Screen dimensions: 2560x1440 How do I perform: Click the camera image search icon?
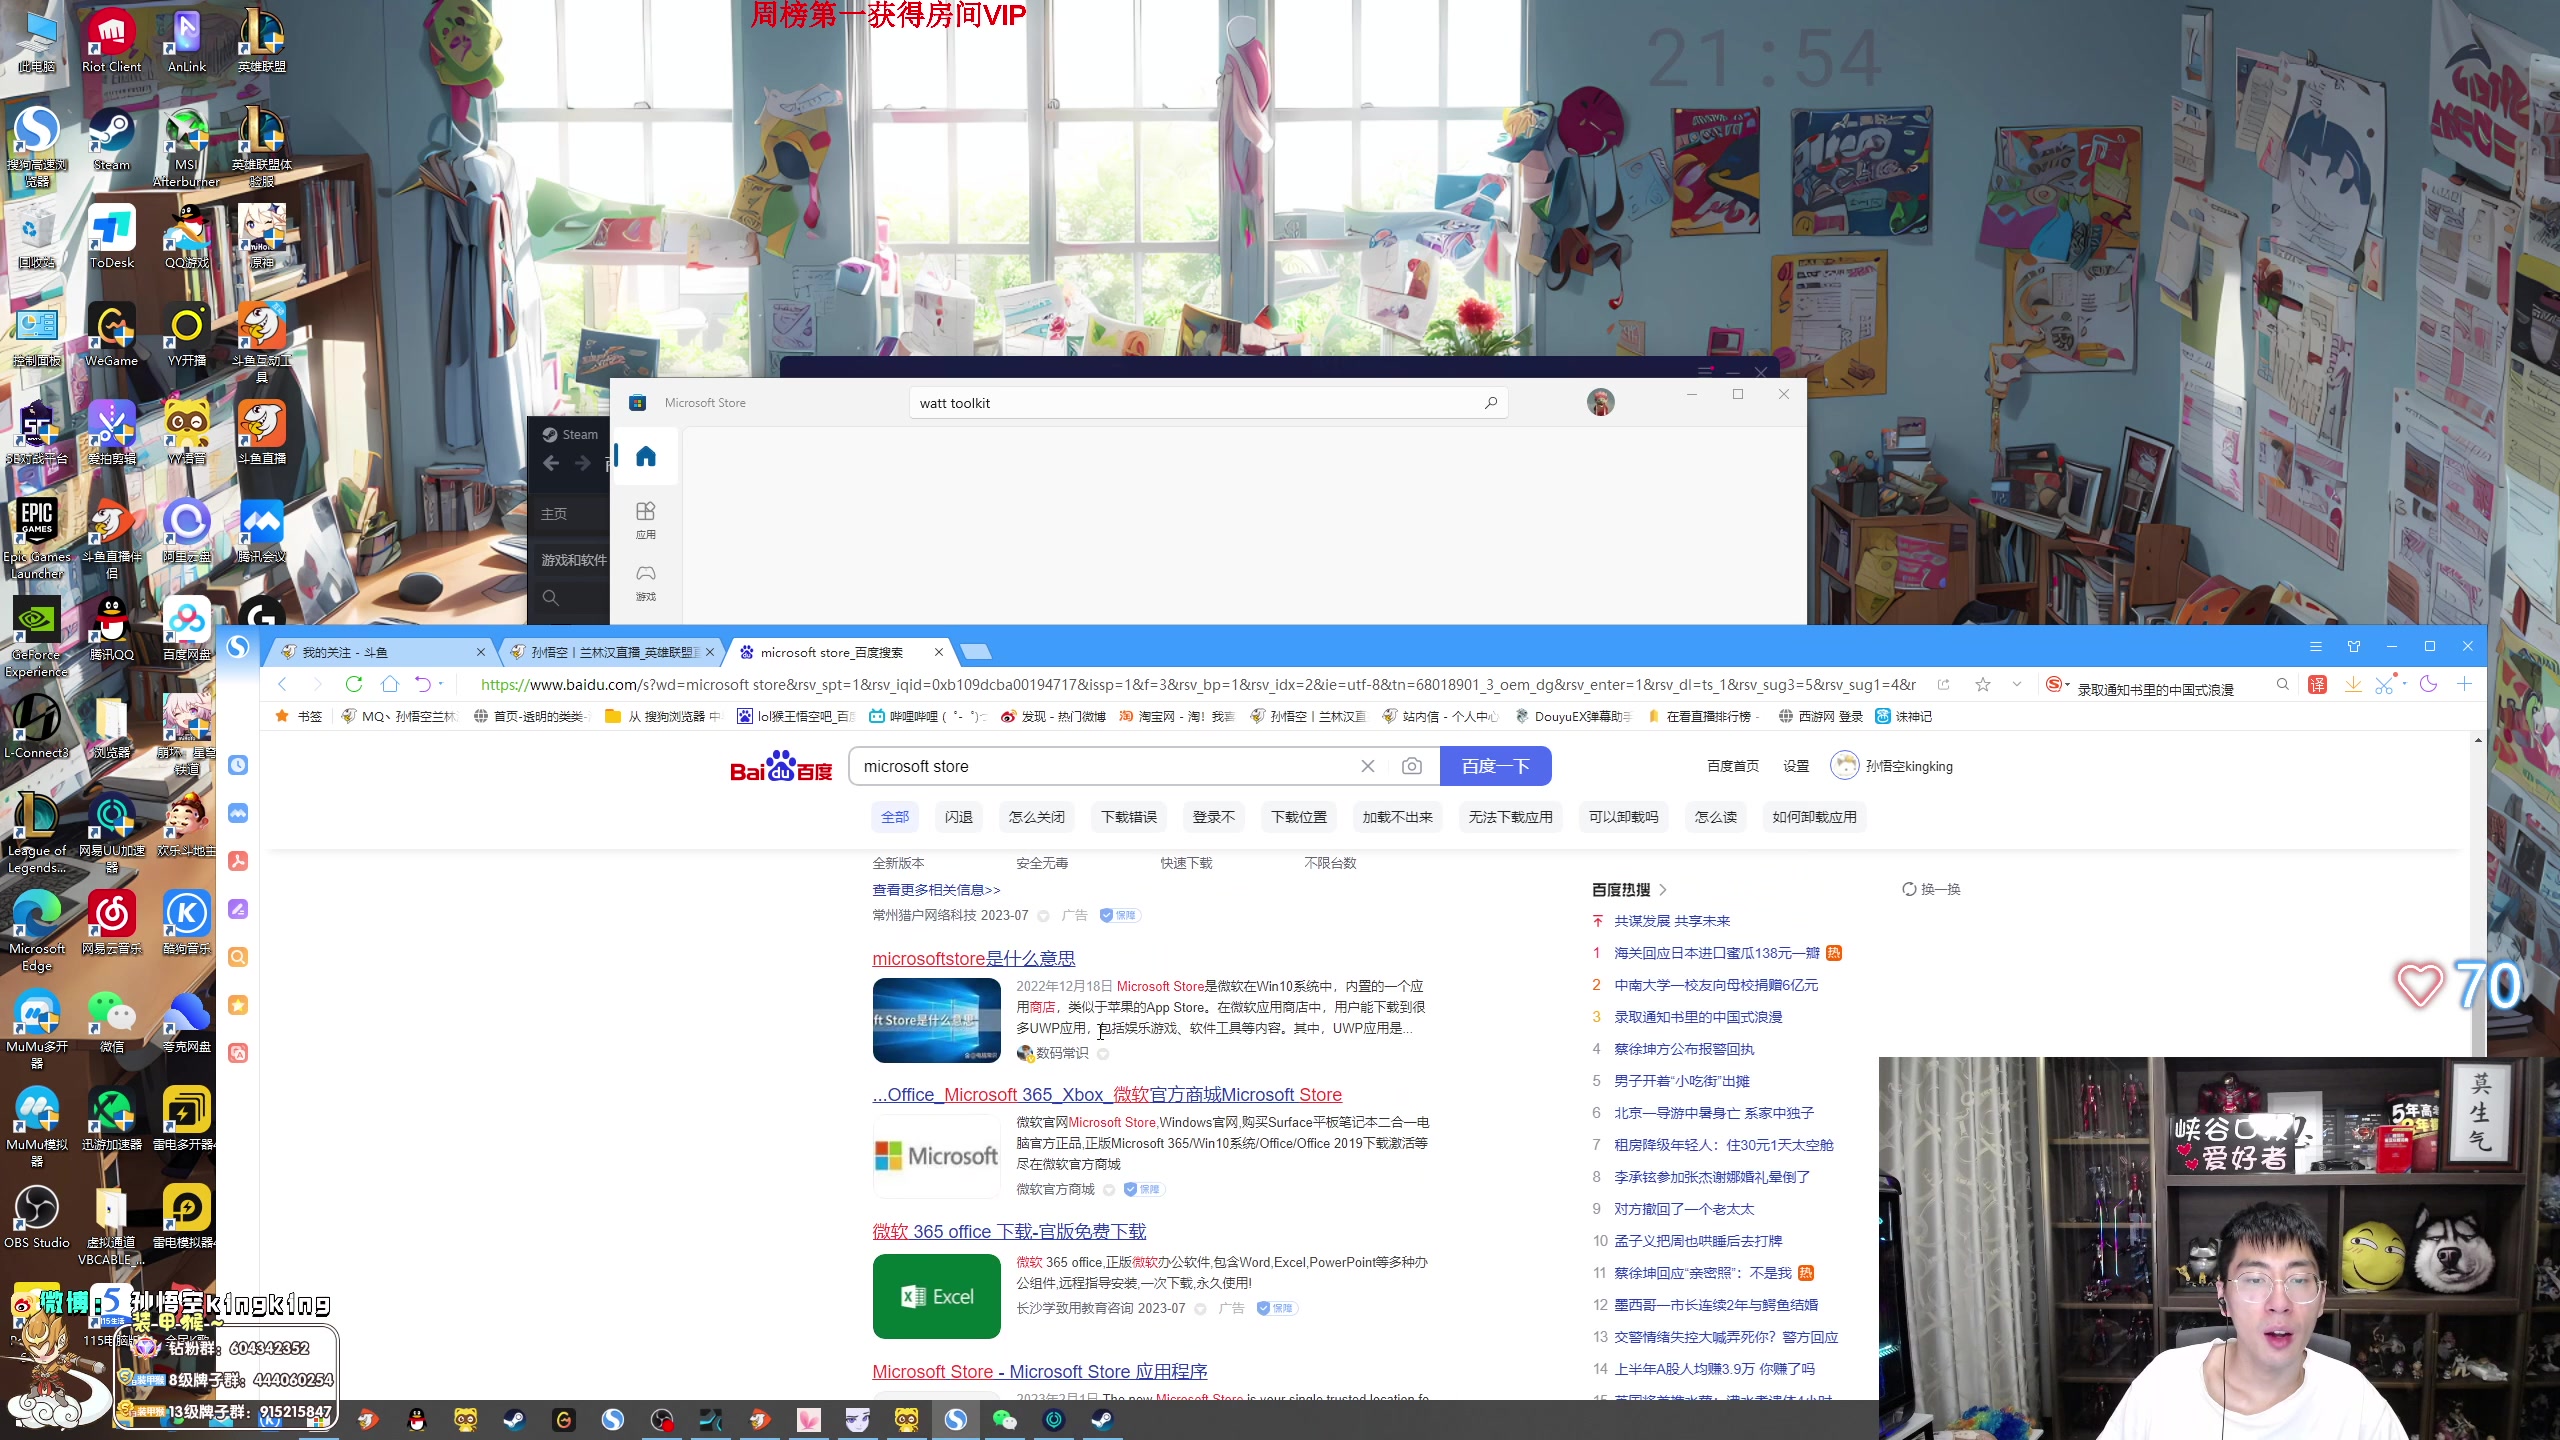click(1412, 766)
